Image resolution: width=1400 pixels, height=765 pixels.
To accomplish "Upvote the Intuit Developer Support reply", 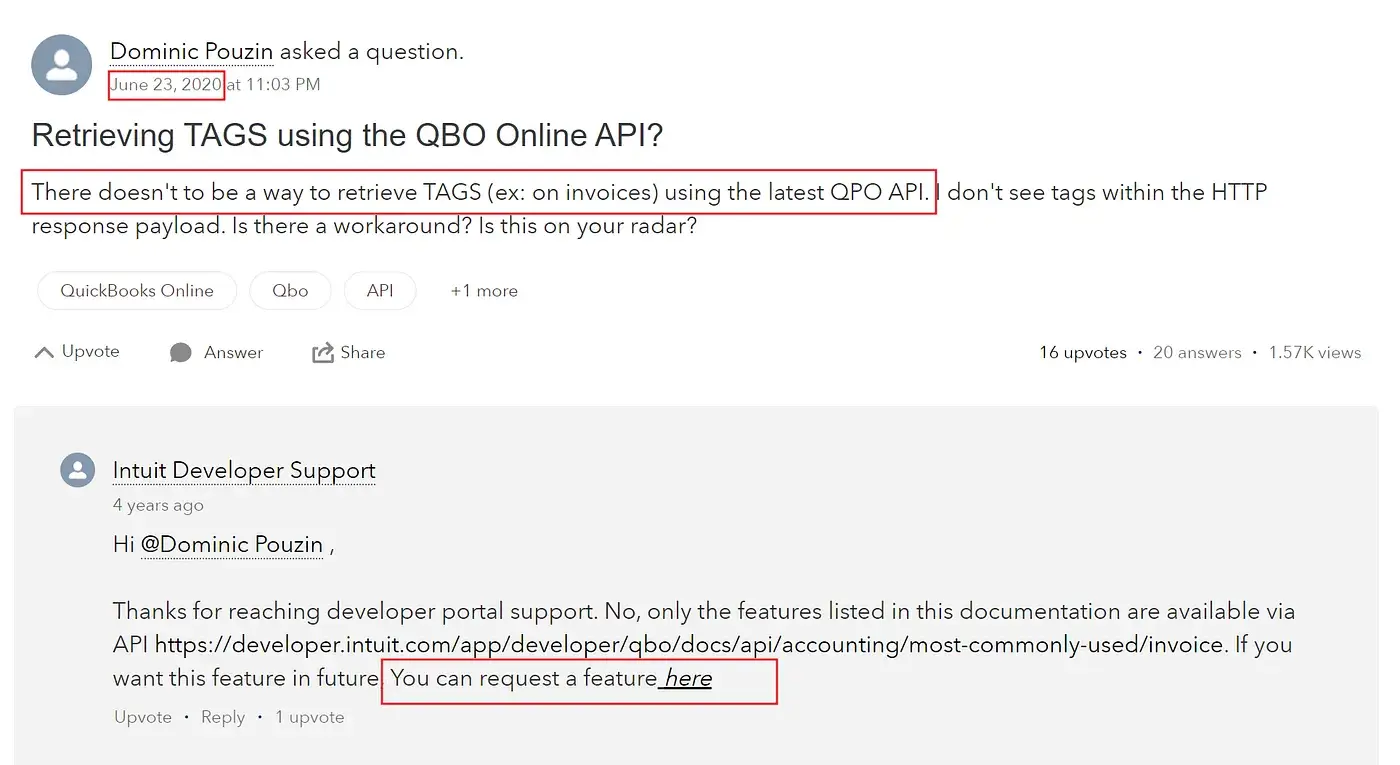I will [143, 717].
